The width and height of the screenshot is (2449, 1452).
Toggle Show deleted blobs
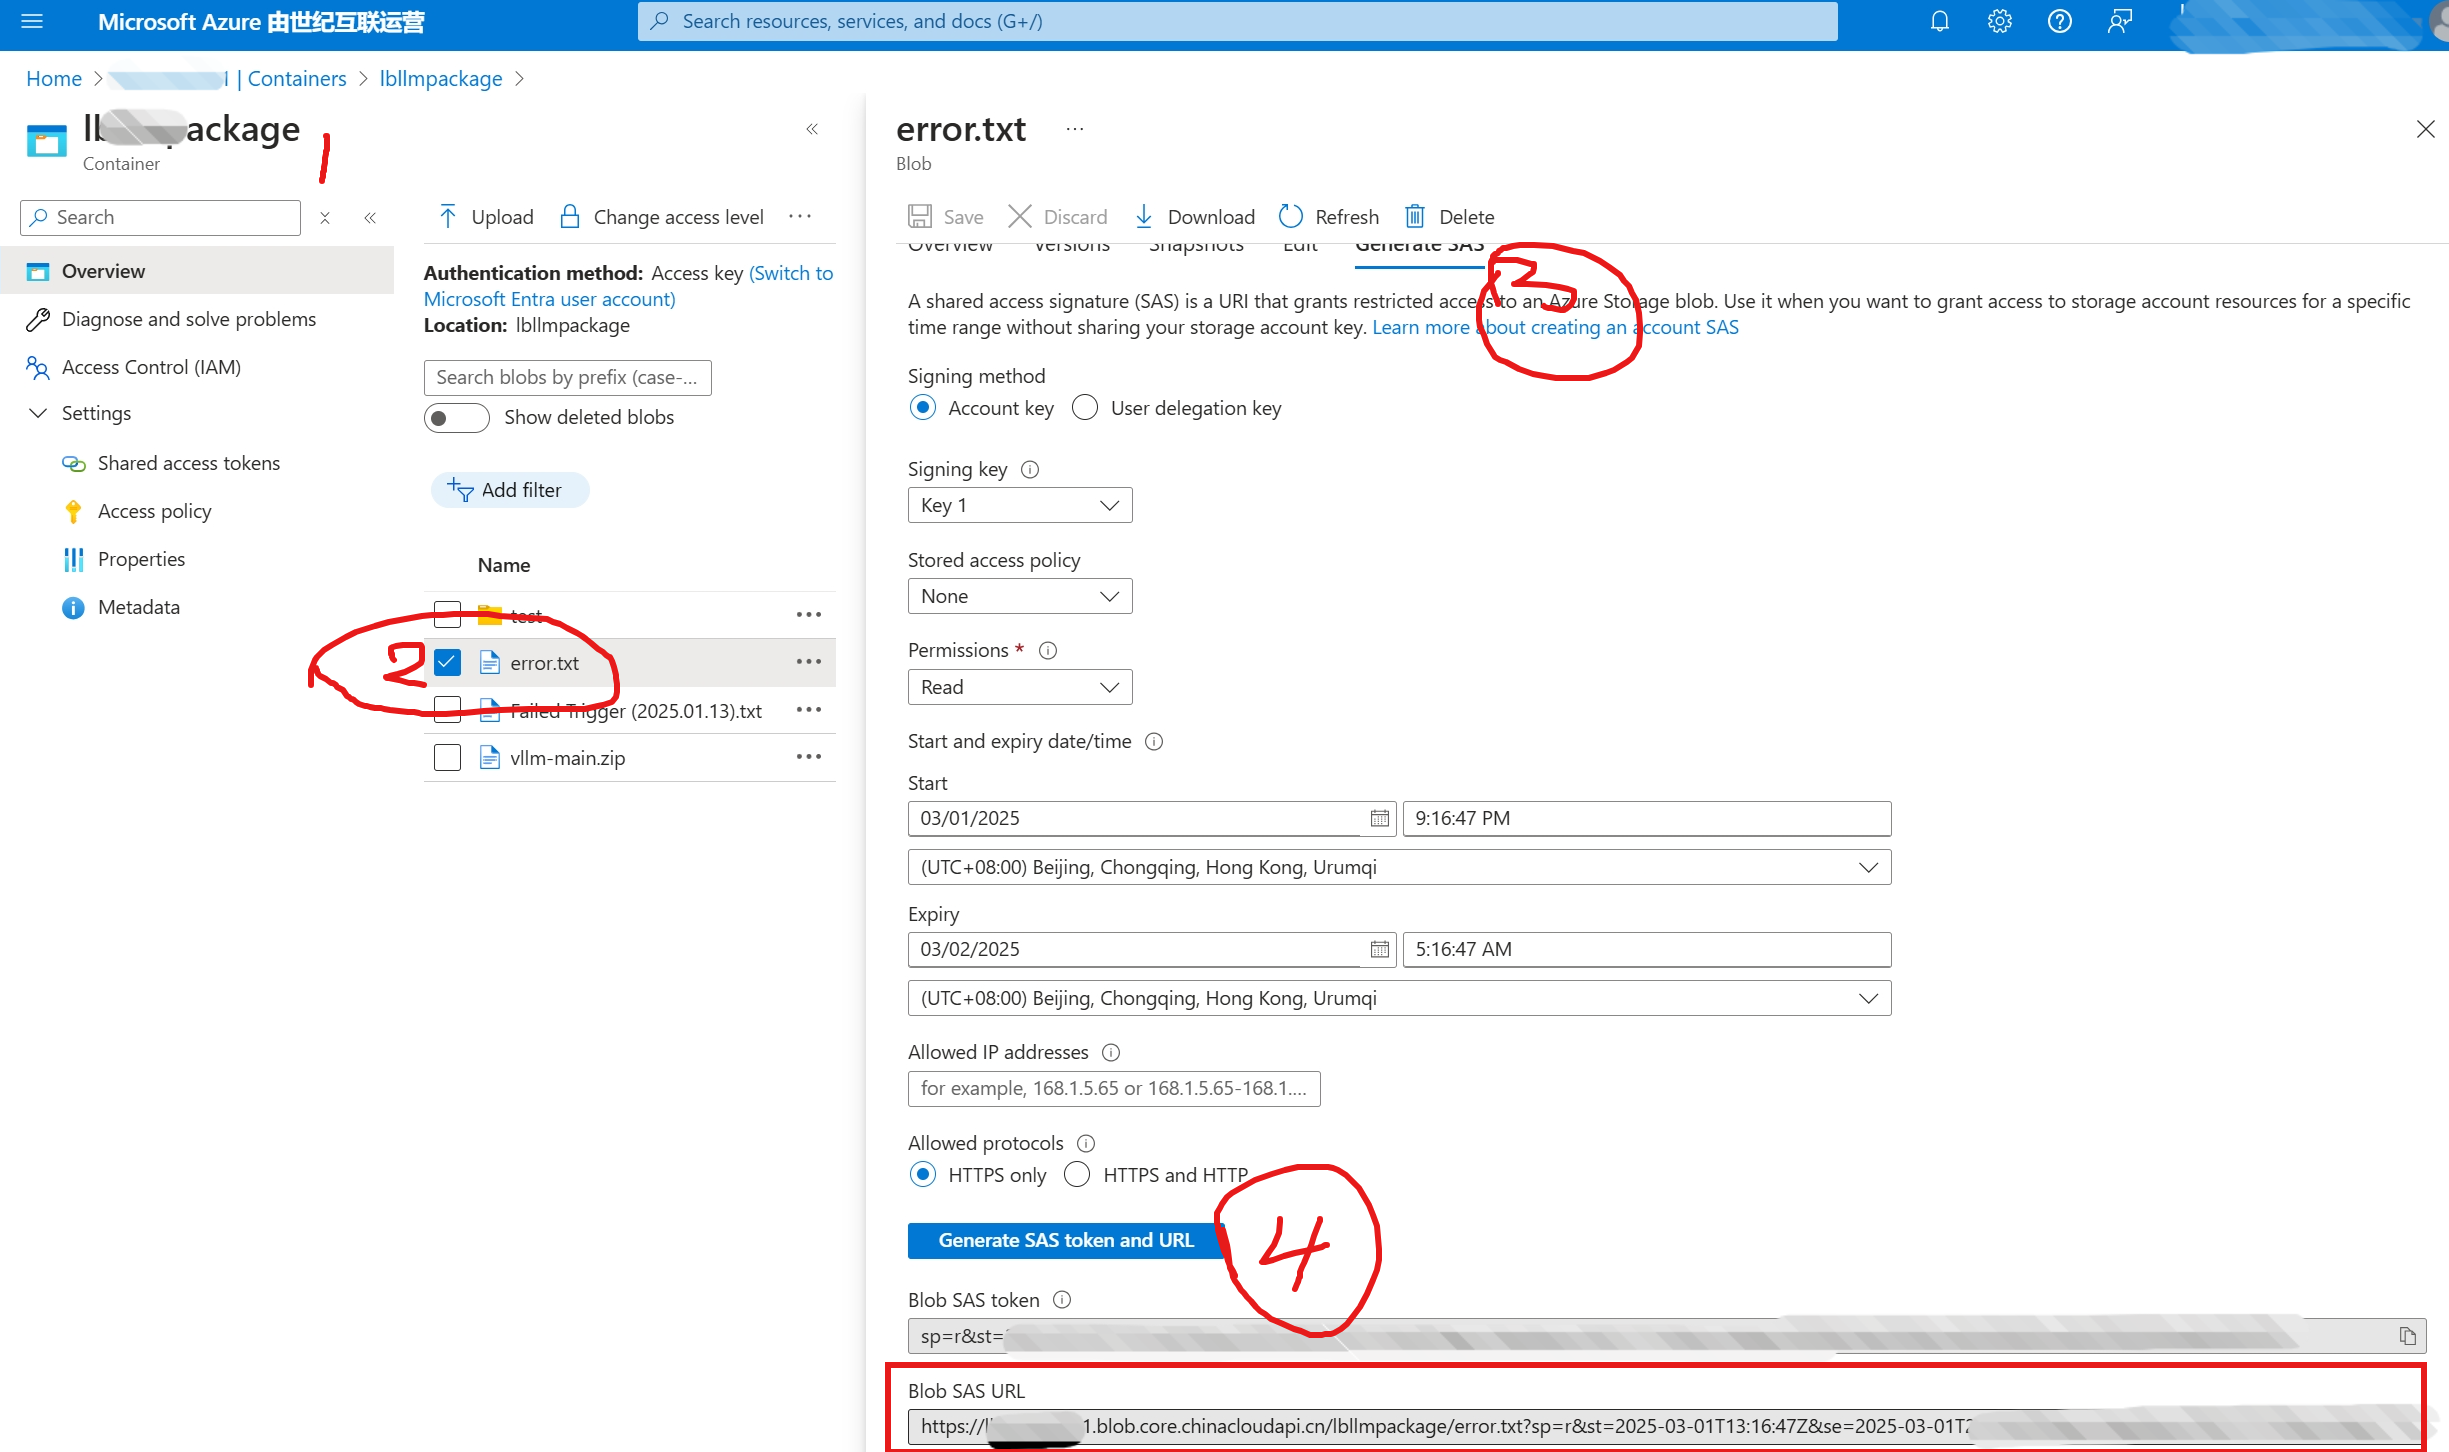(456, 417)
